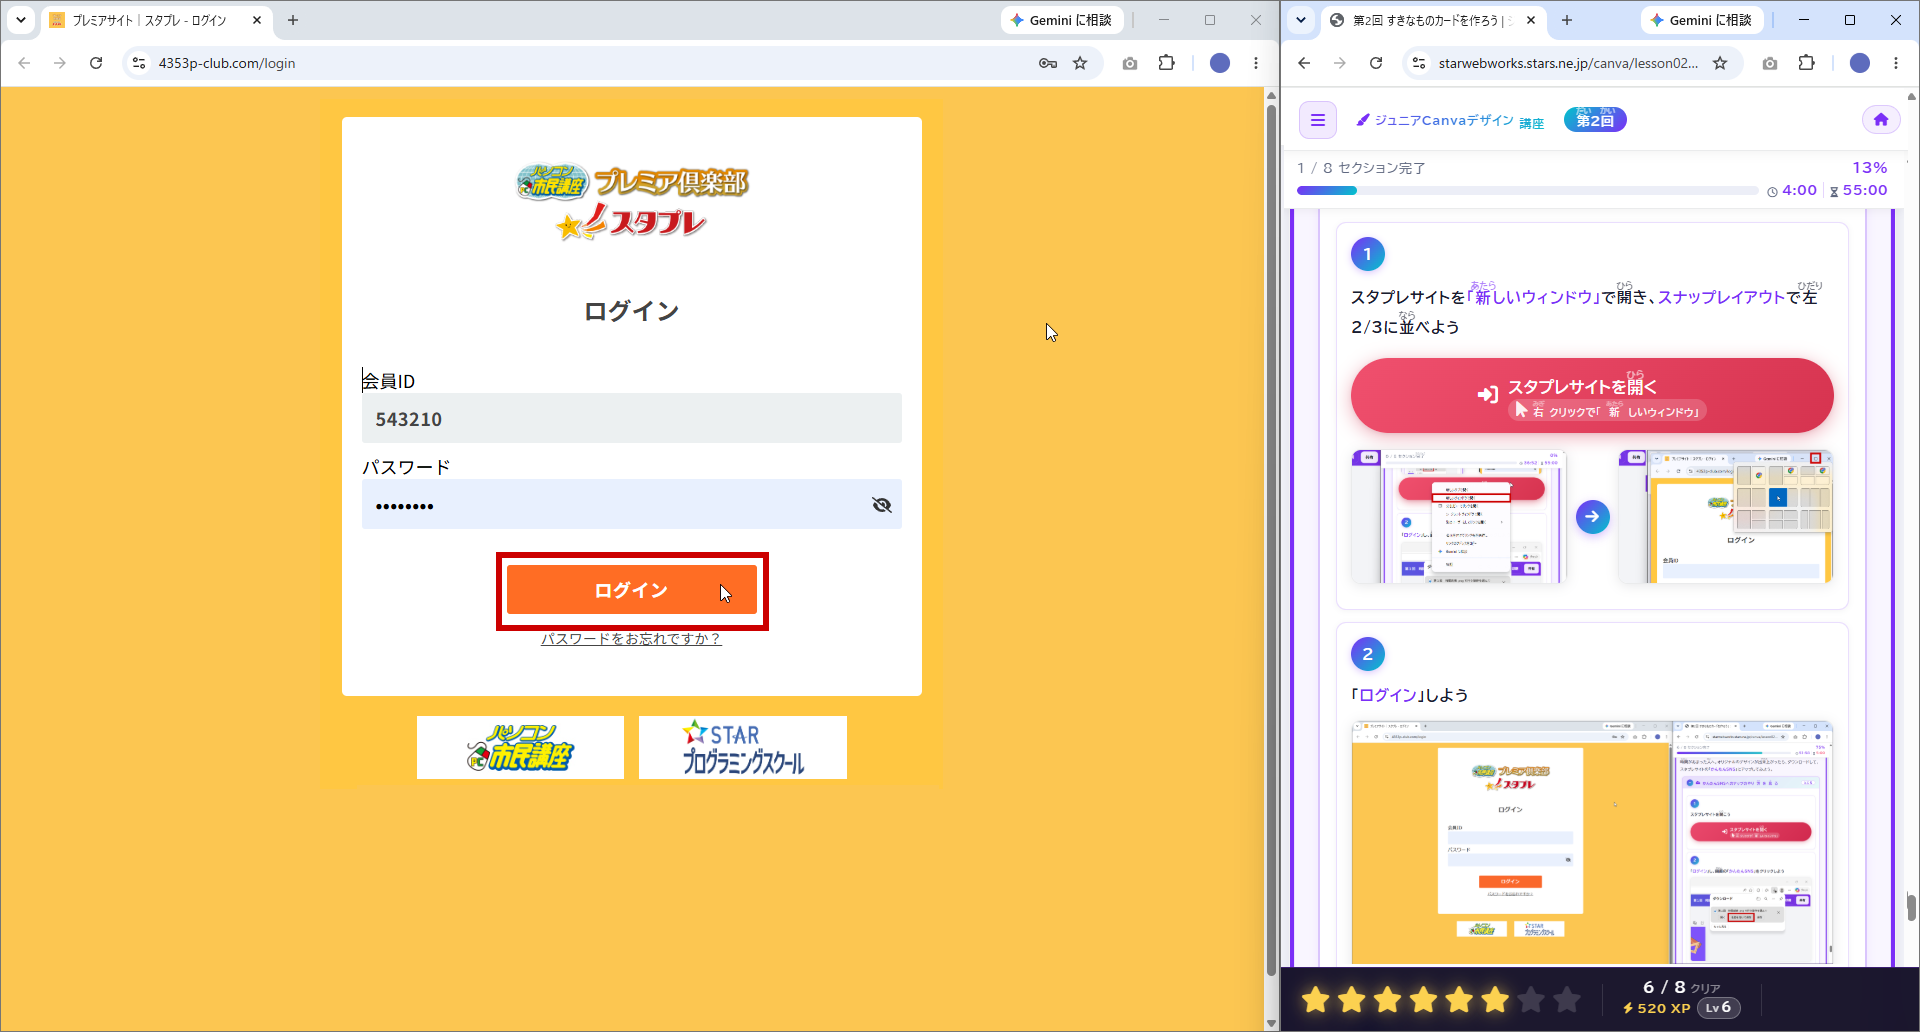
Task: Open the step 1 snap layout screenshot
Action: [x=1725, y=517]
